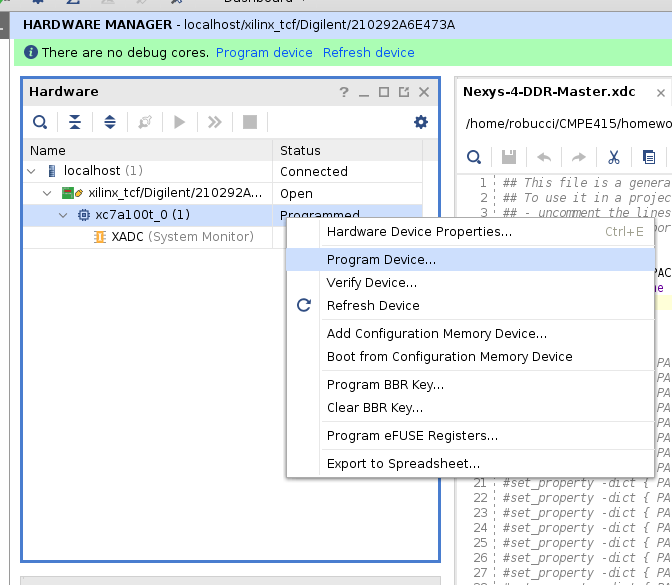Viewport: 672px width, 585px height.
Task: Click the Copy icon in XDC editor toolbar
Action: point(649,157)
